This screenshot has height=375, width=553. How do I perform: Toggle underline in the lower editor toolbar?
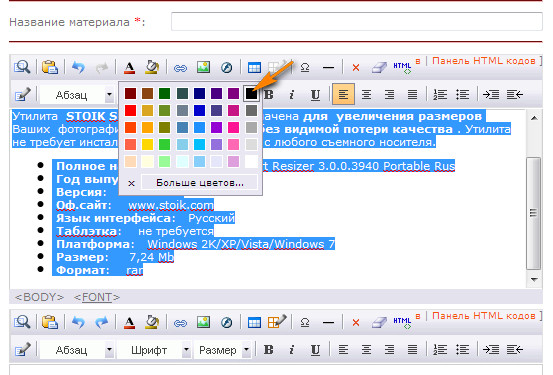click(x=315, y=350)
